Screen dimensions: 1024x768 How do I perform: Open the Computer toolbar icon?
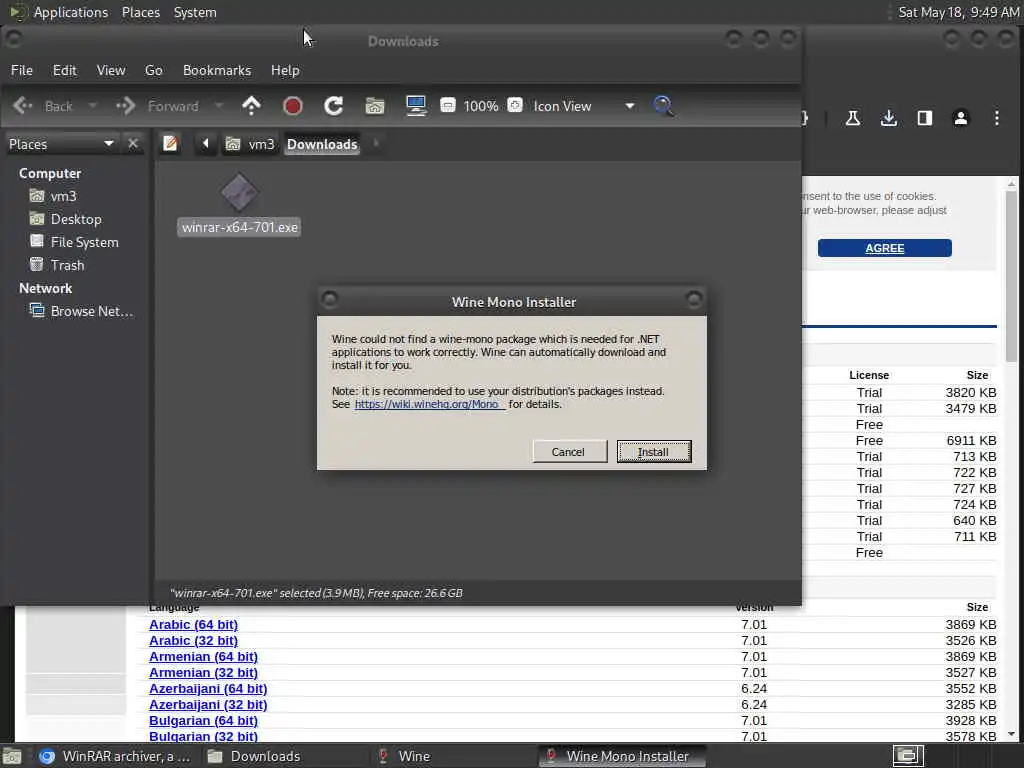(x=416, y=106)
